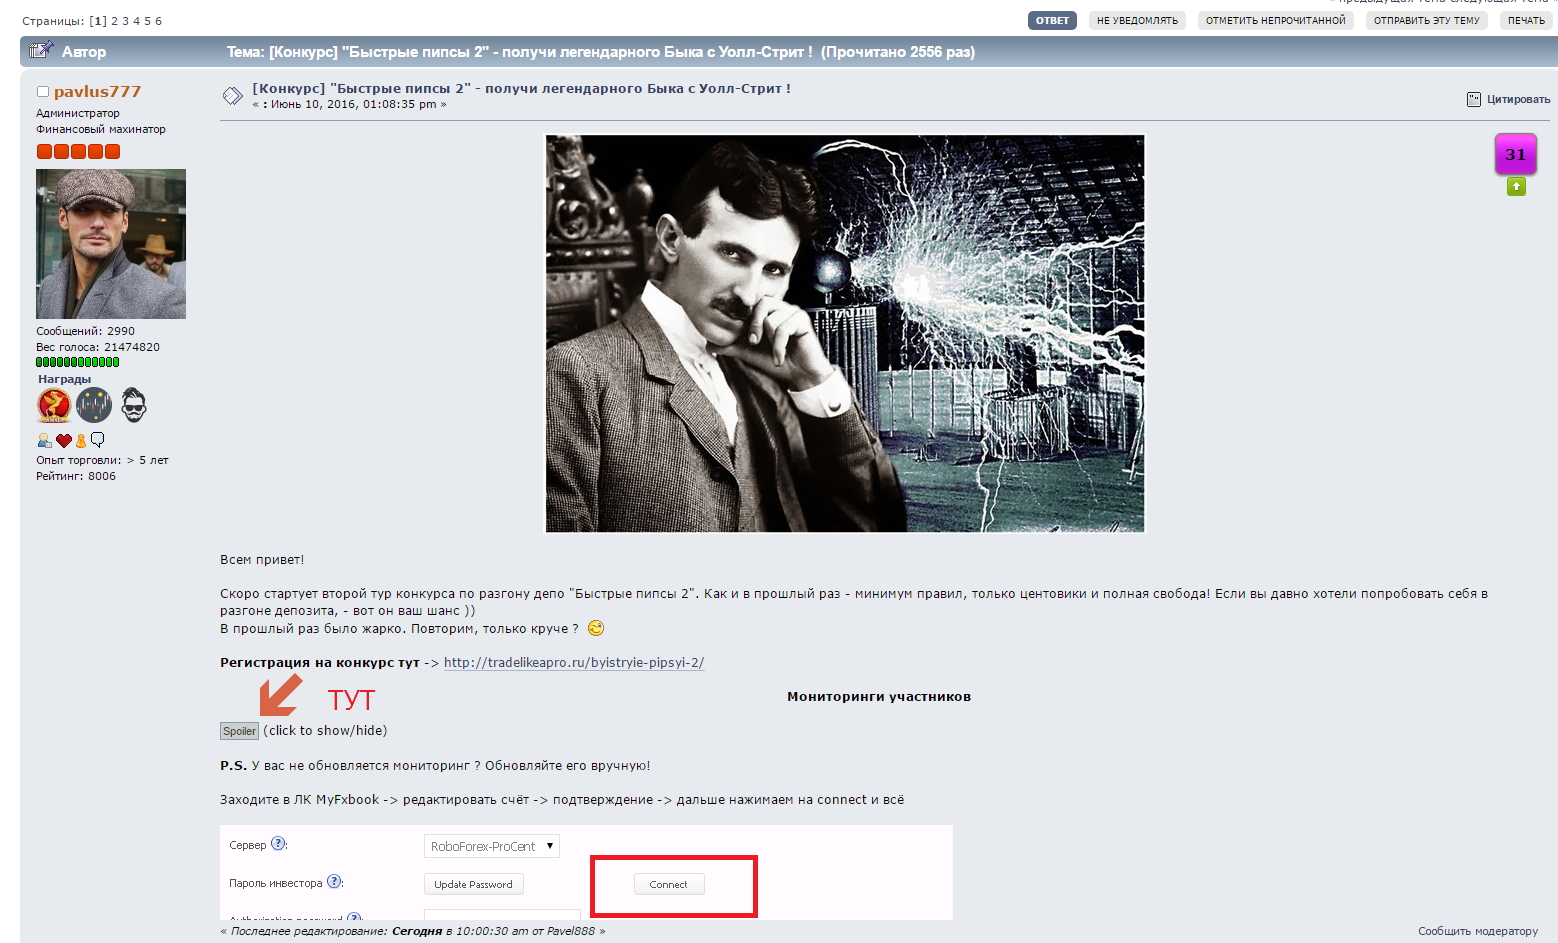Go to page 6 of the thread
1558x943 pixels.
[158, 21]
